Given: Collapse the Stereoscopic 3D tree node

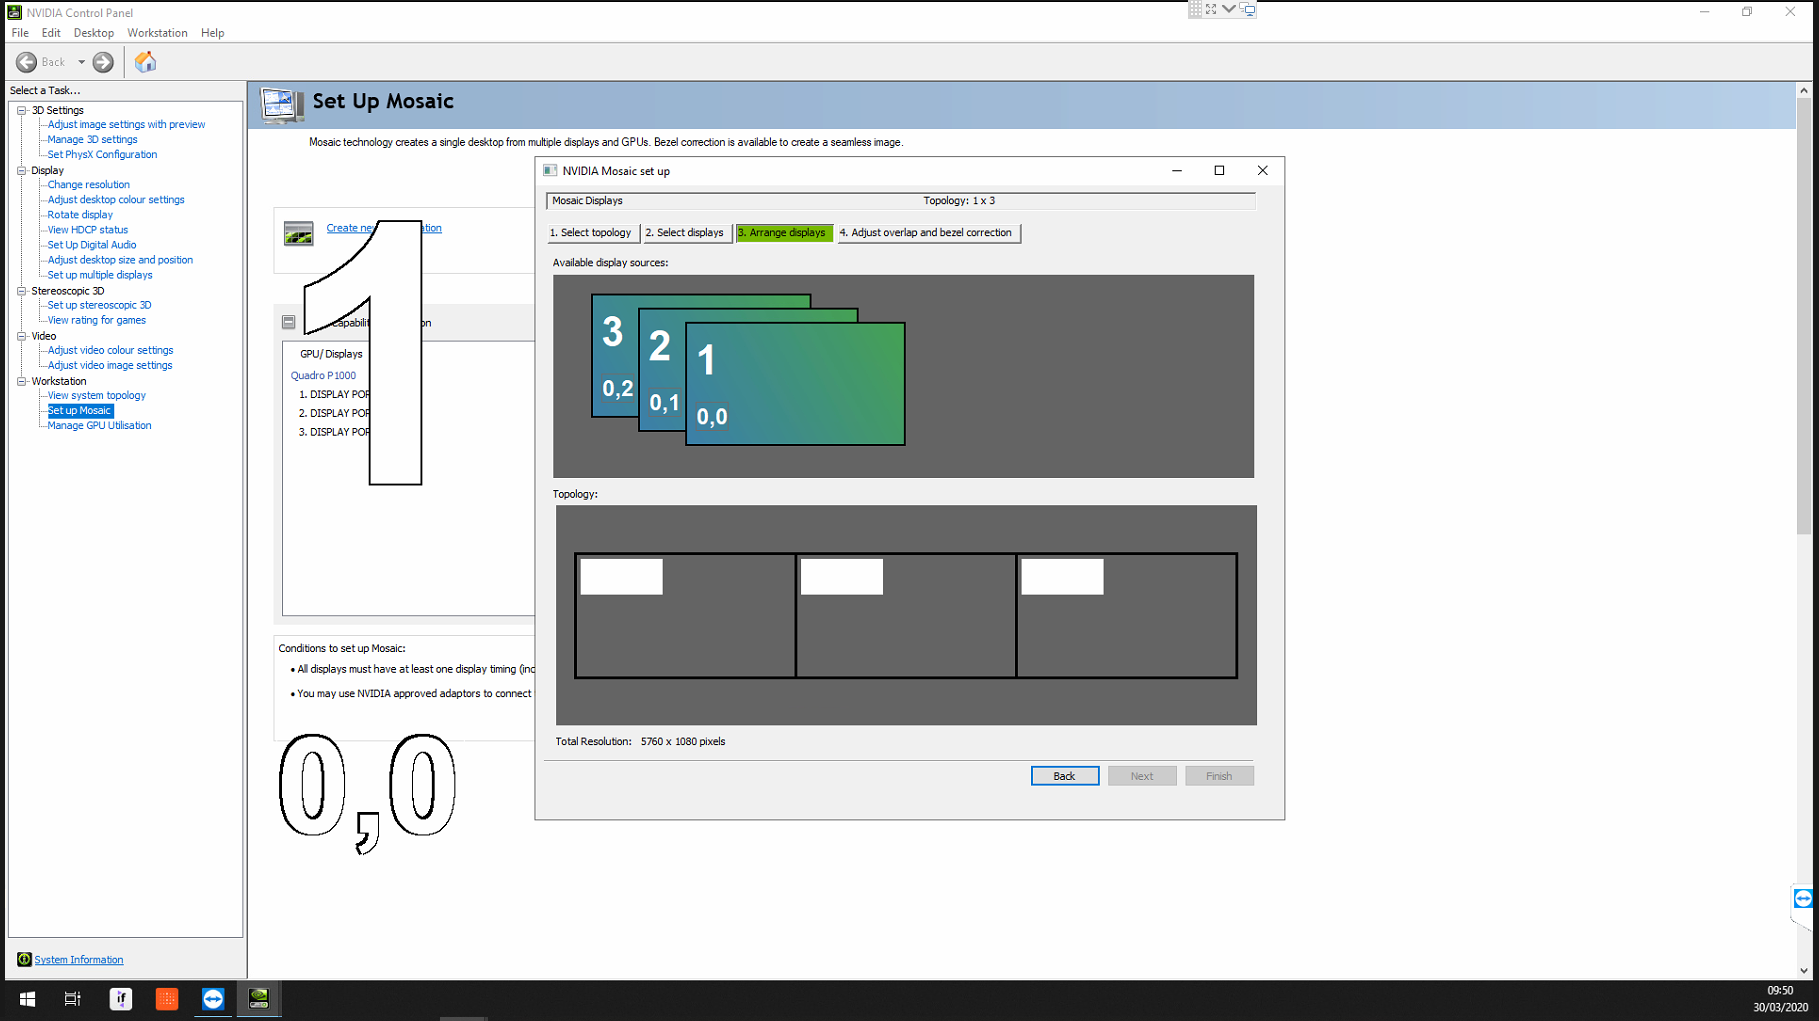Looking at the screenshot, I should coord(21,291).
